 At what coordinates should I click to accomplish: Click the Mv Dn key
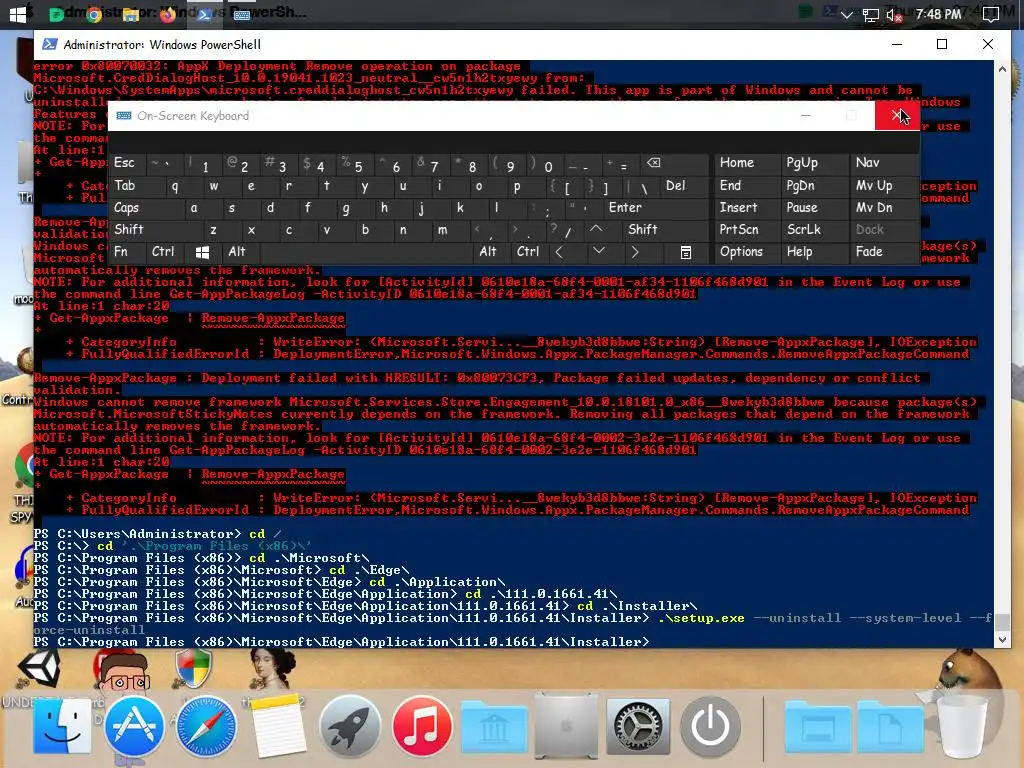[884, 208]
